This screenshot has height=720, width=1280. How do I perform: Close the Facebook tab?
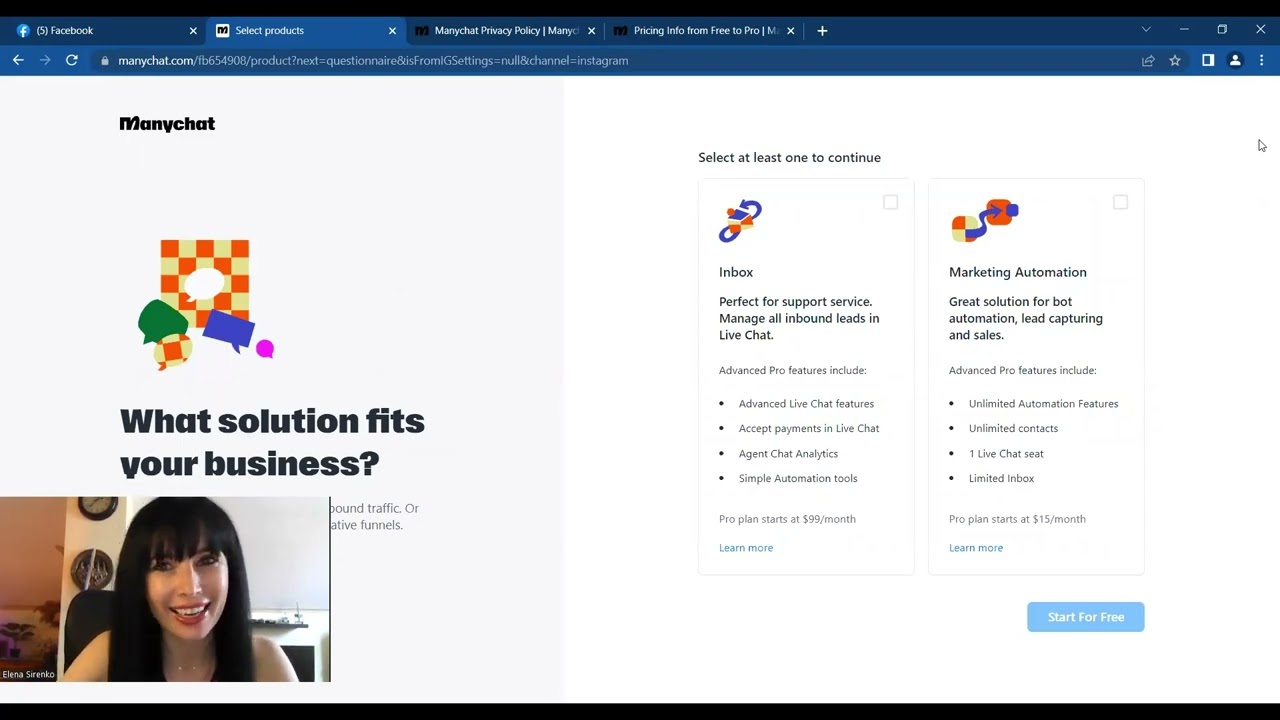point(193,31)
